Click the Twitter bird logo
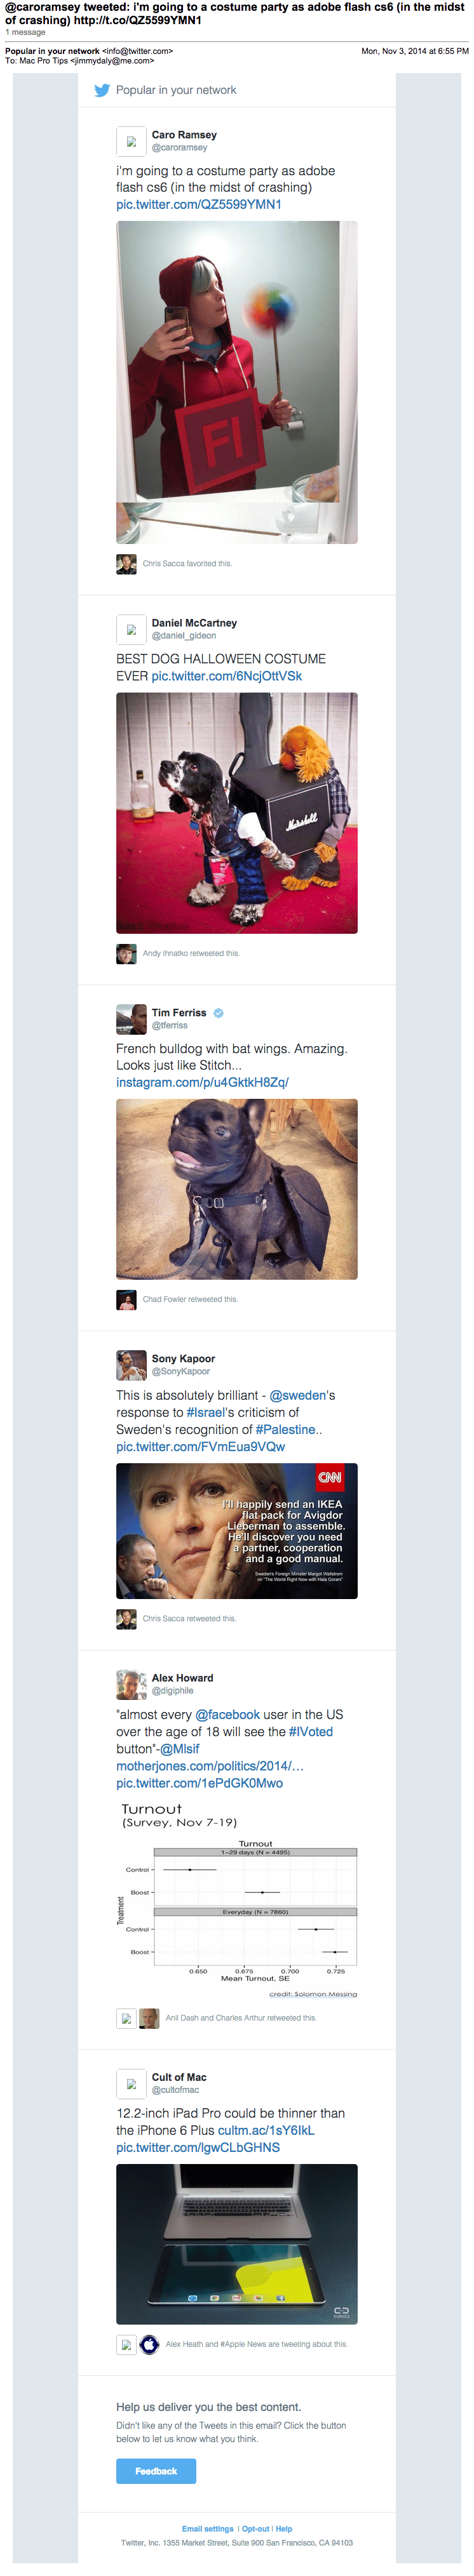The image size is (474, 2576). coord(102,90)
